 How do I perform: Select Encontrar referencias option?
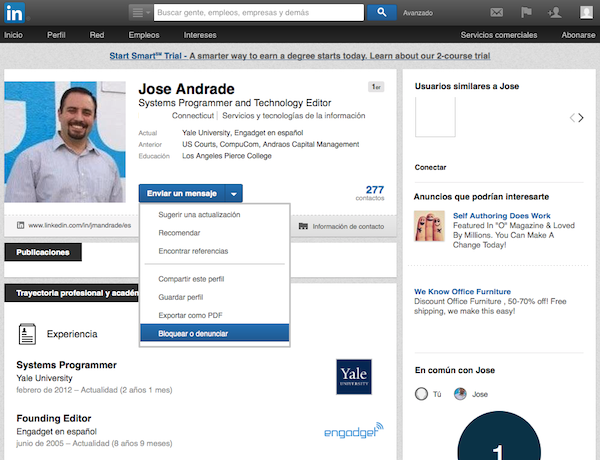pyautogui.click(x=193, y=251)
